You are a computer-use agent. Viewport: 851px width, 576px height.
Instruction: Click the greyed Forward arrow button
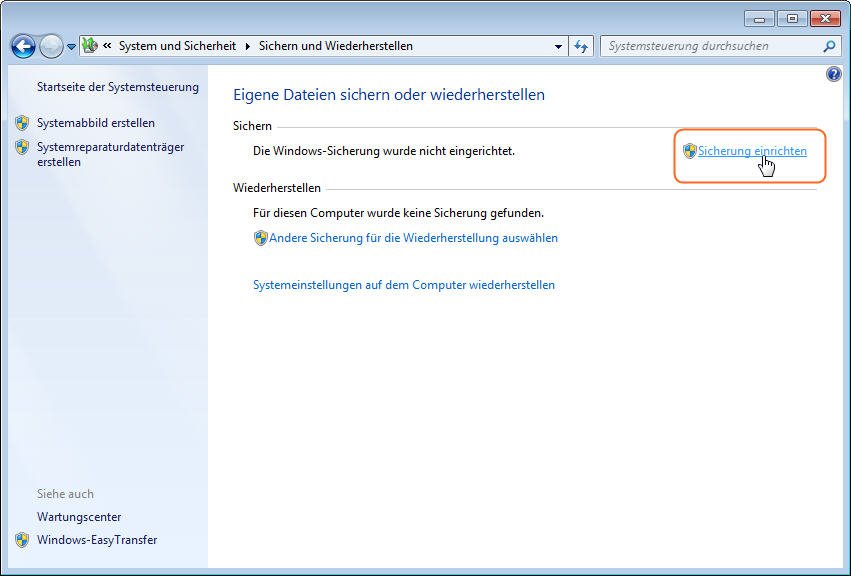click(x=52, y=47)
